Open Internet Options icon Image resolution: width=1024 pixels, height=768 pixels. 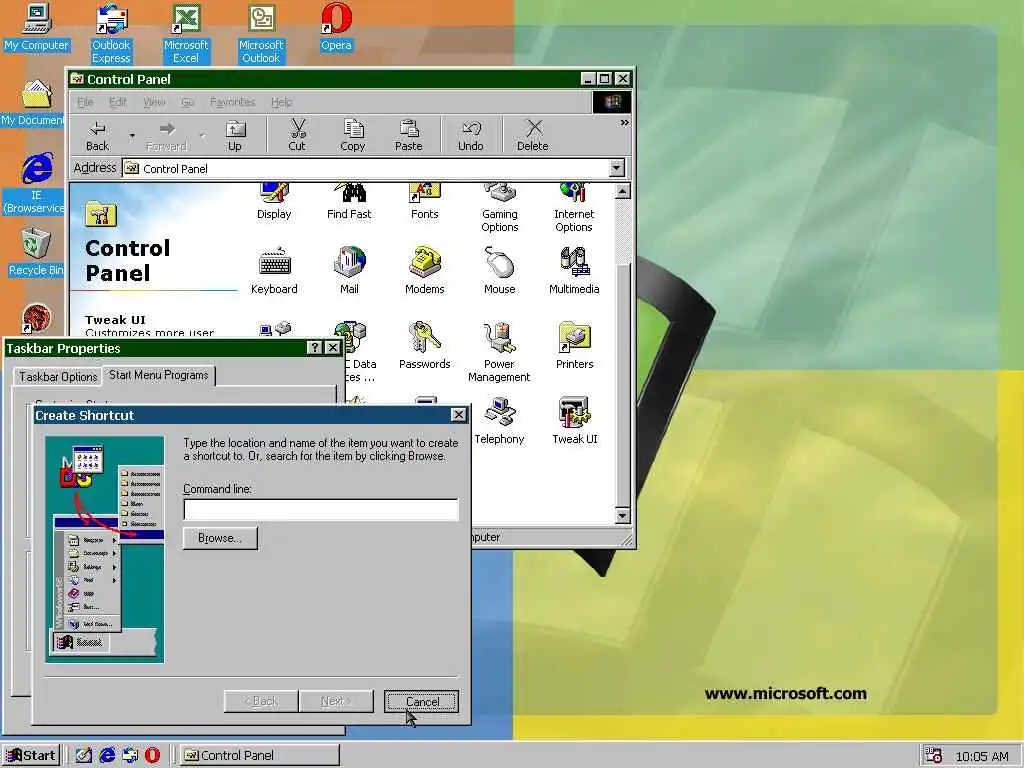tap(574, 208)
